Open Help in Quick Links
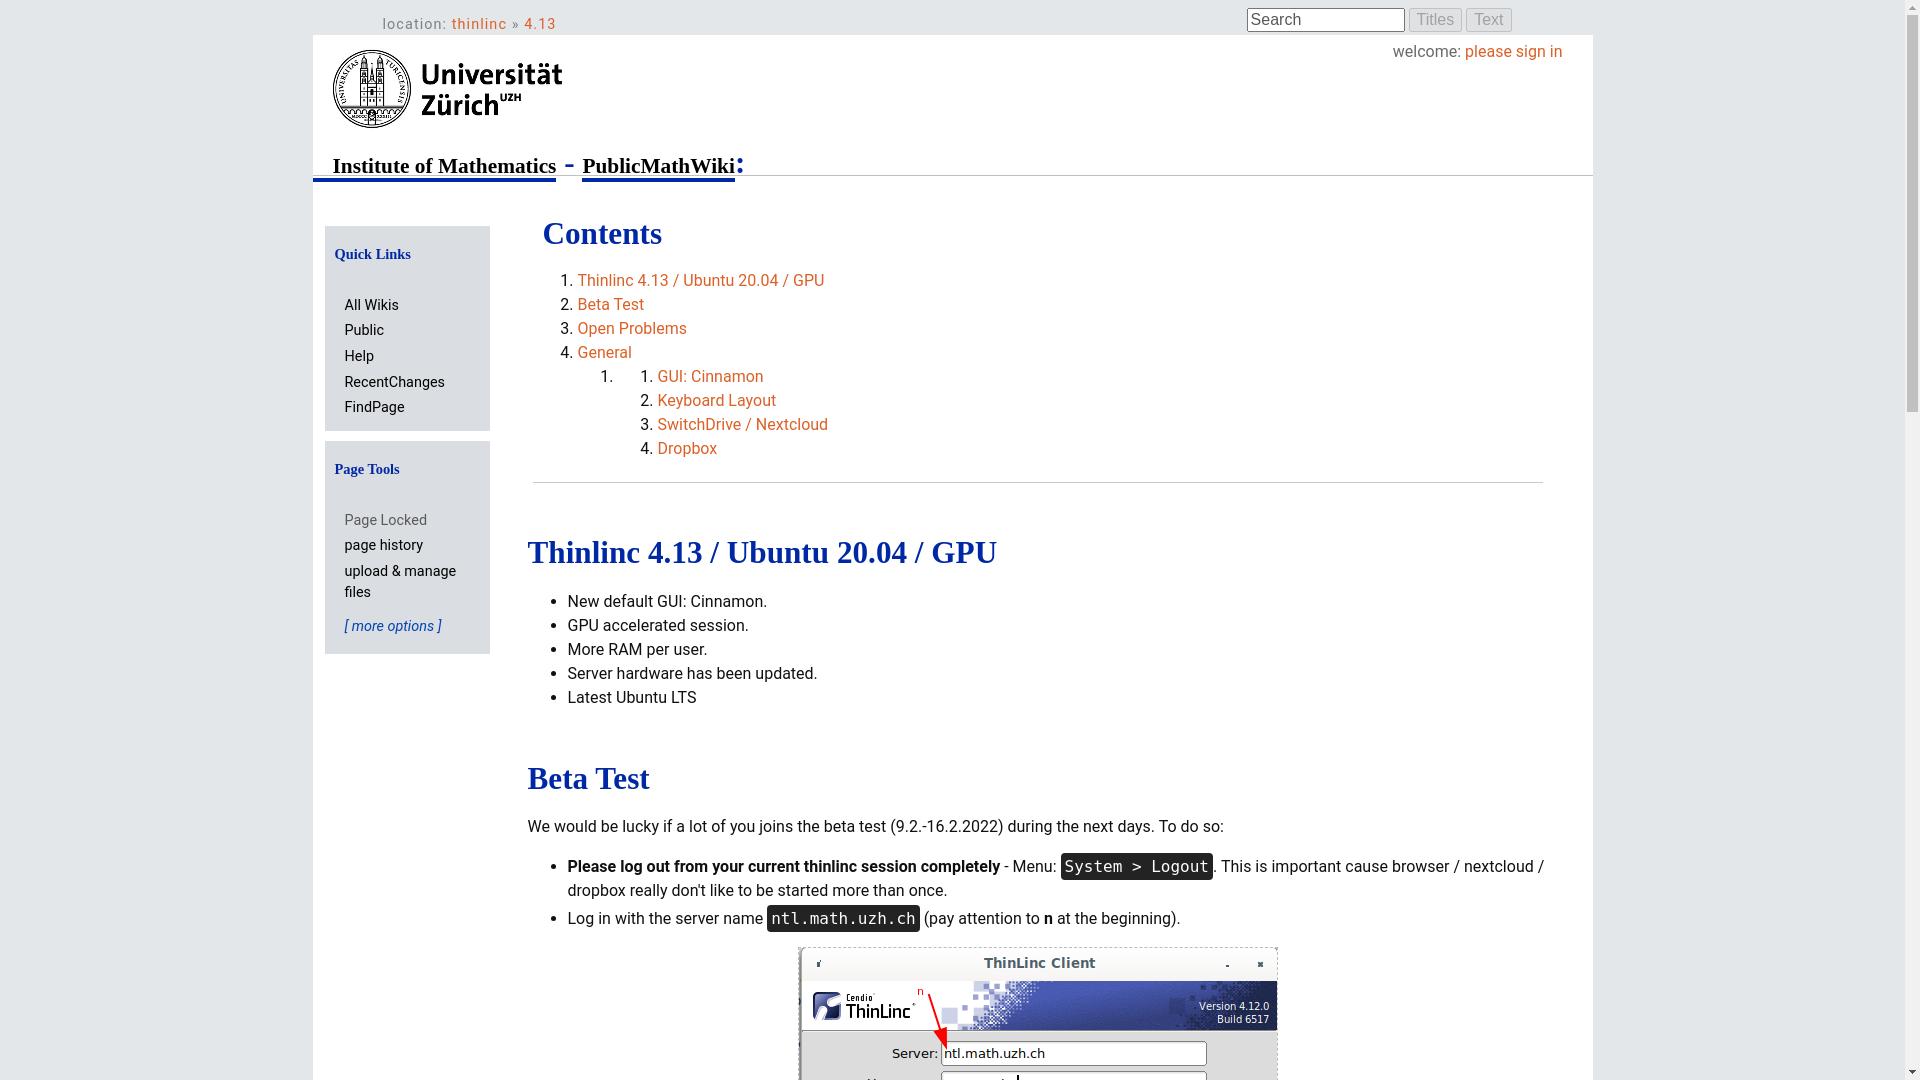1920x1080 pixels. coord(359,356)
